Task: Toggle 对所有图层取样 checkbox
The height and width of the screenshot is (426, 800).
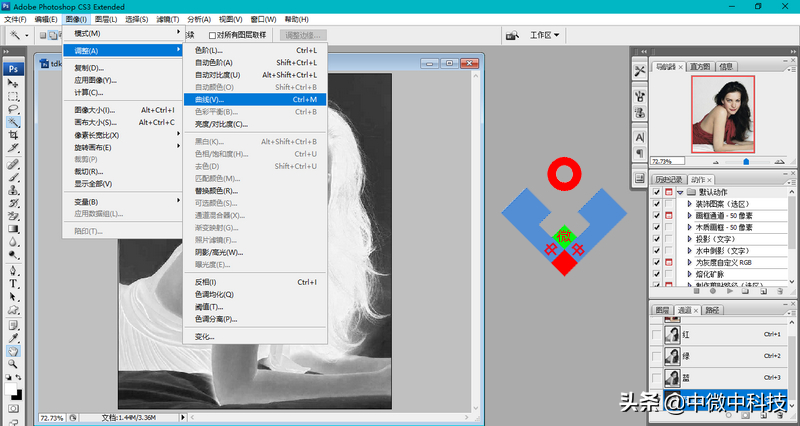Action: coord(212,35)
